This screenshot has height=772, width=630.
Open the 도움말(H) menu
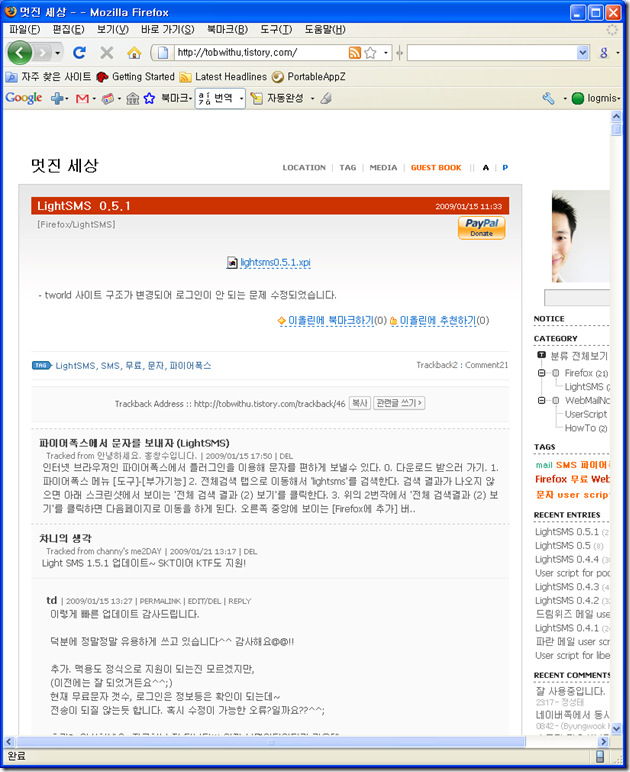click(x=325, y=30)
